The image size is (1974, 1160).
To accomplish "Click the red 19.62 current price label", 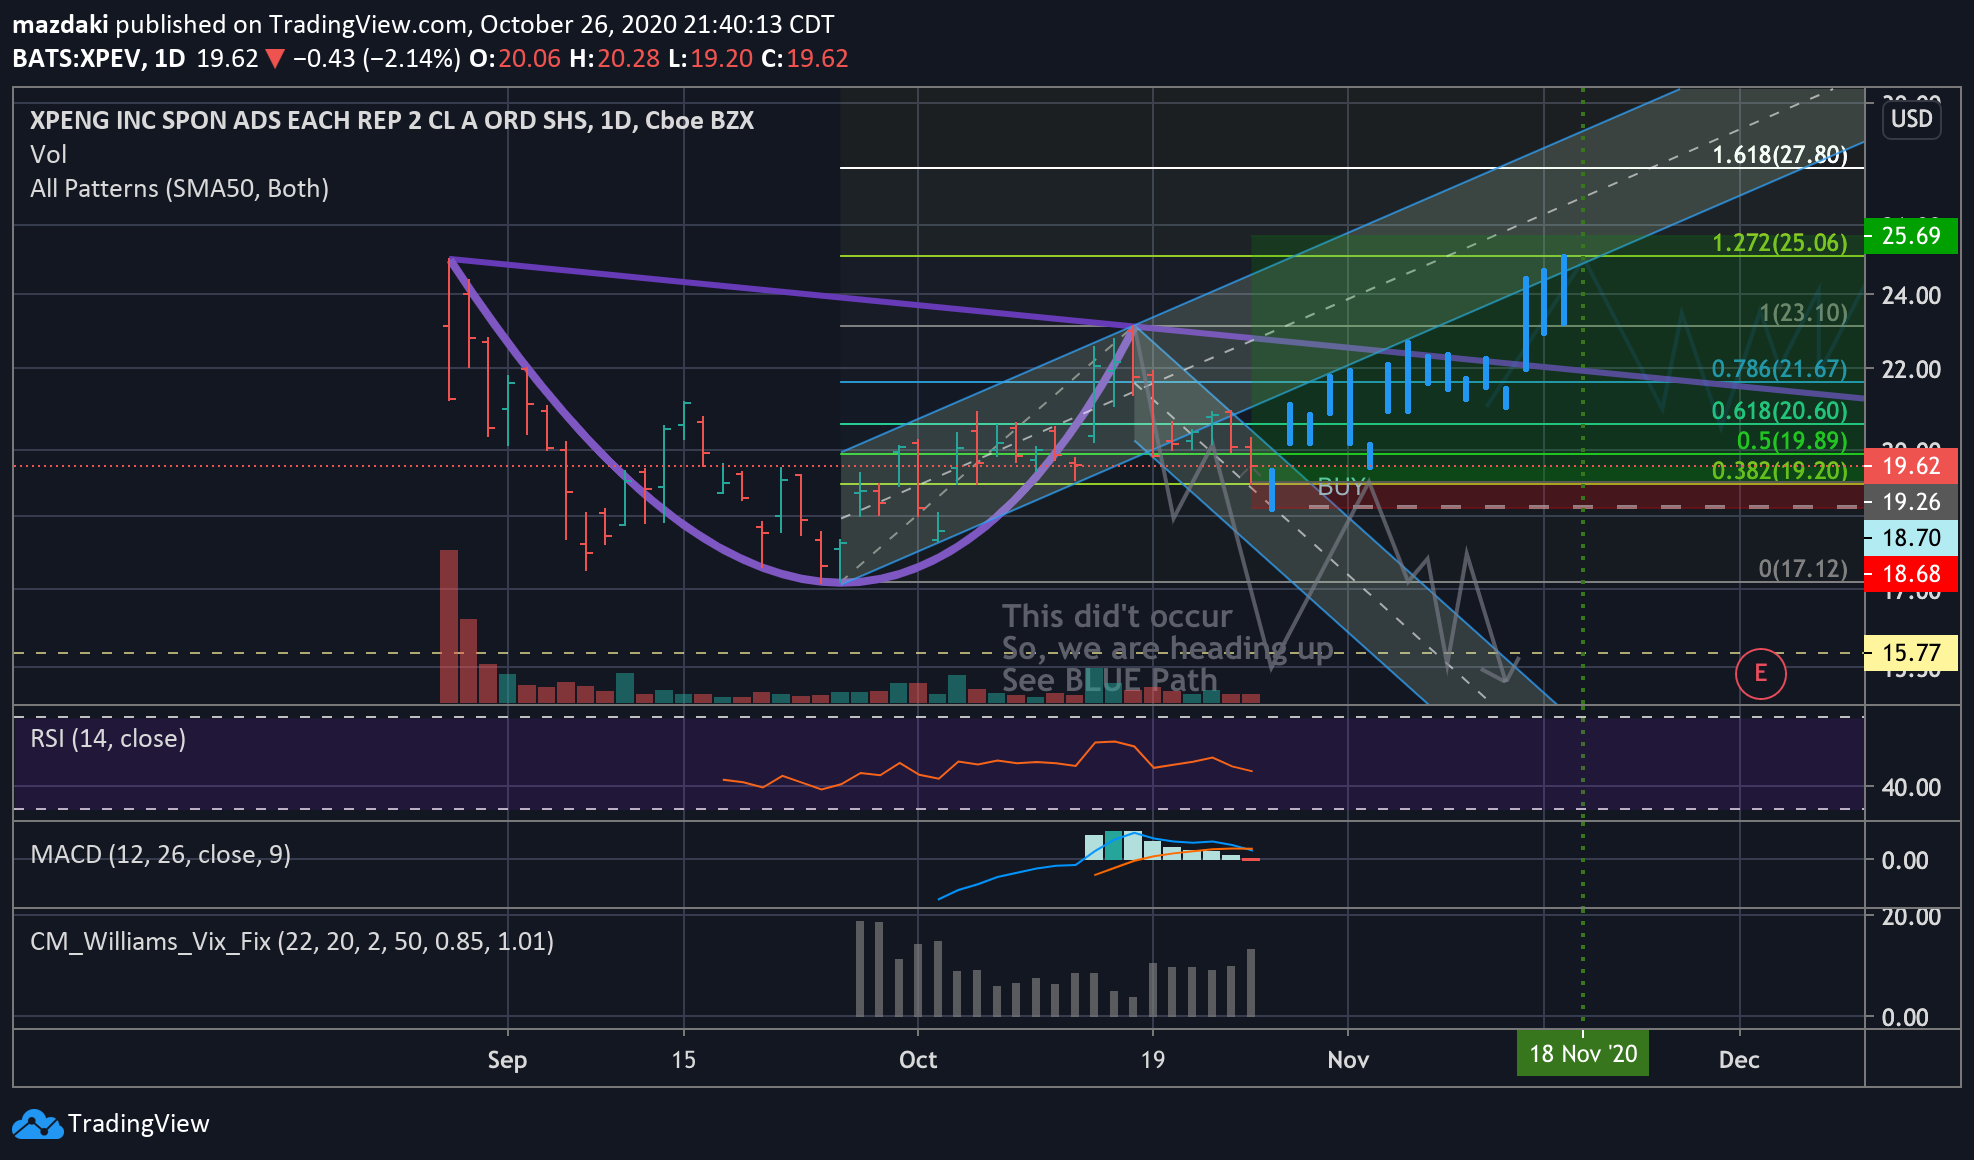I will (x=1911, y=466).
